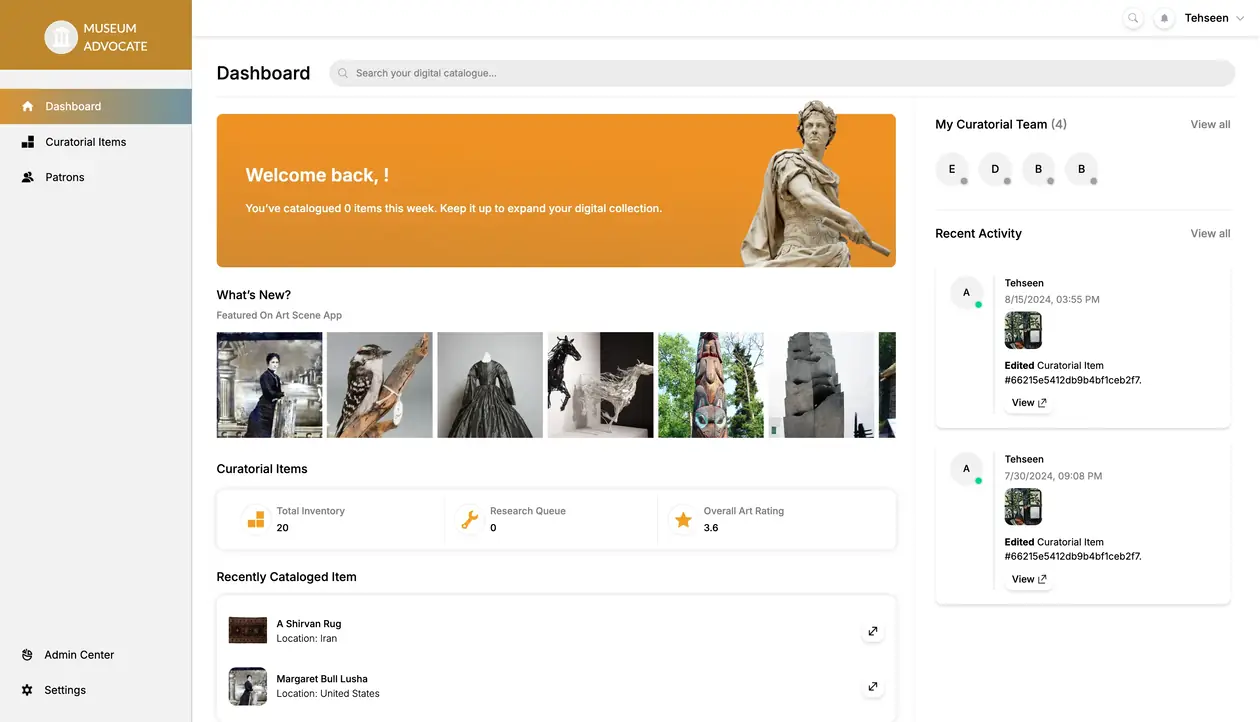This screenshot has height=722, width=1260.
Task: Open the stone monolith featured thumbnail
Action: click(821, 385)
